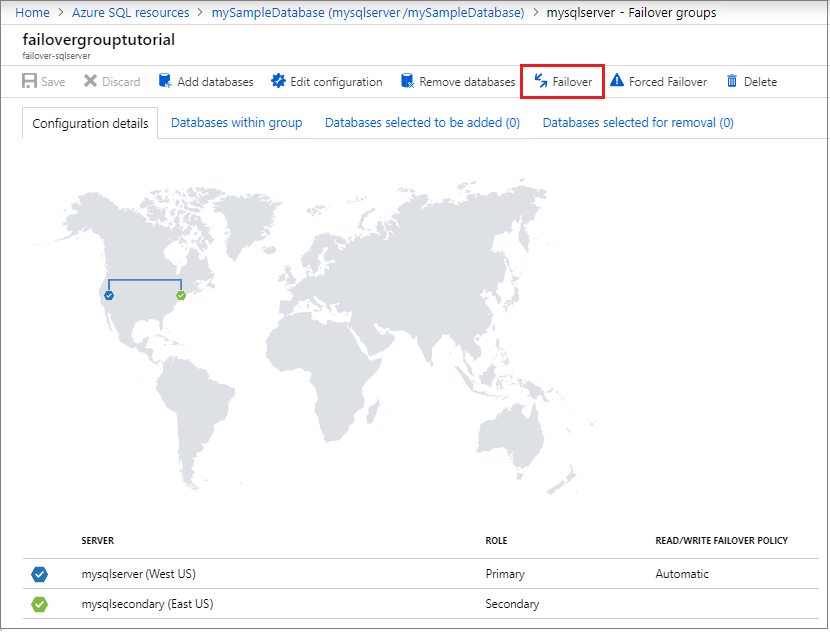Open the Configuration details tab
The width and height of the screenshot is (830, 632).
point(89,122)
